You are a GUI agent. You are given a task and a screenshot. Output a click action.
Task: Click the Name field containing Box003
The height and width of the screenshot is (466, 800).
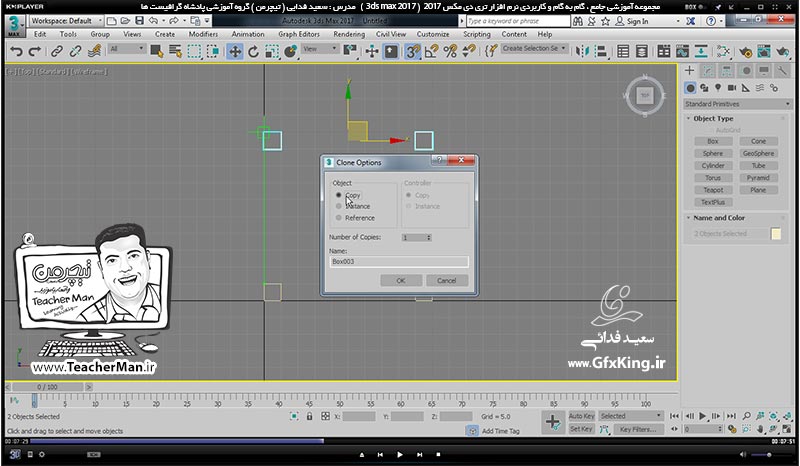tap(399, 261)
